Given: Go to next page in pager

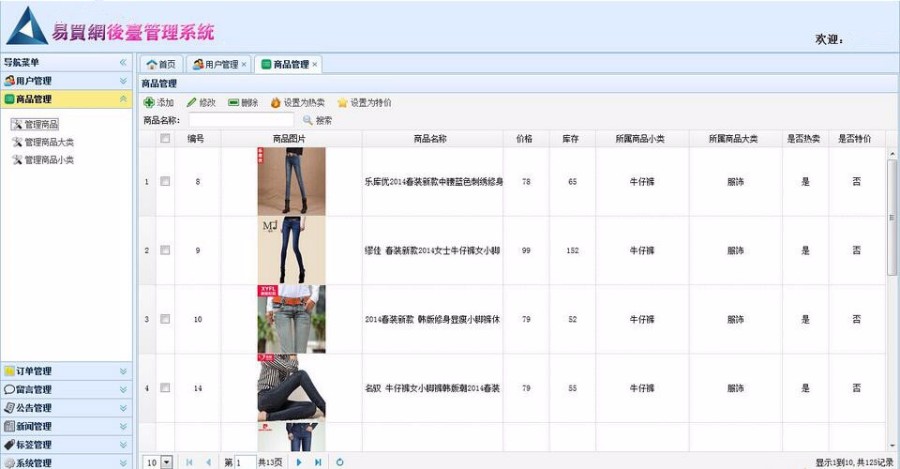Looking at the screenshot, I should click(x=299, y=462).
